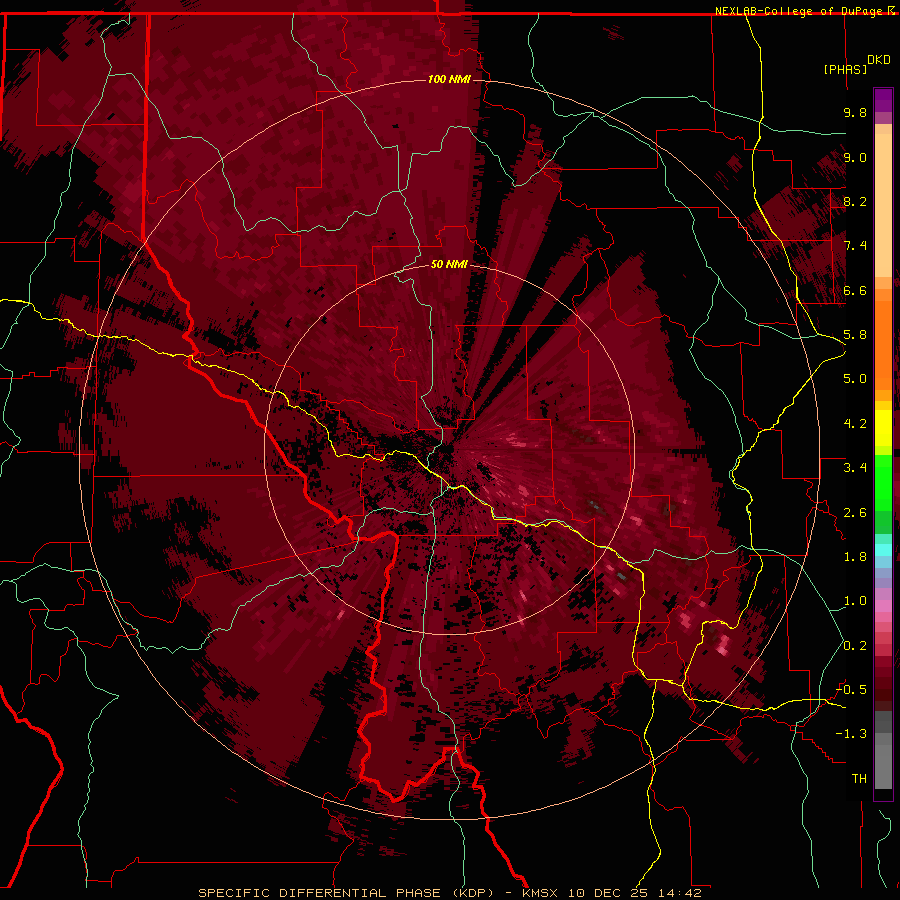Click the TH threshold label on the legend

[x=859, y=779]
